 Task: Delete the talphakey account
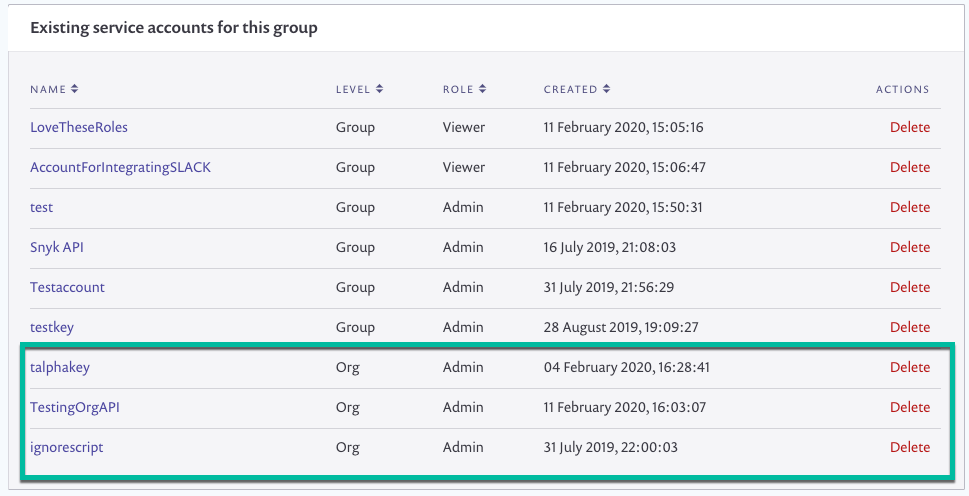pos(910,368)
